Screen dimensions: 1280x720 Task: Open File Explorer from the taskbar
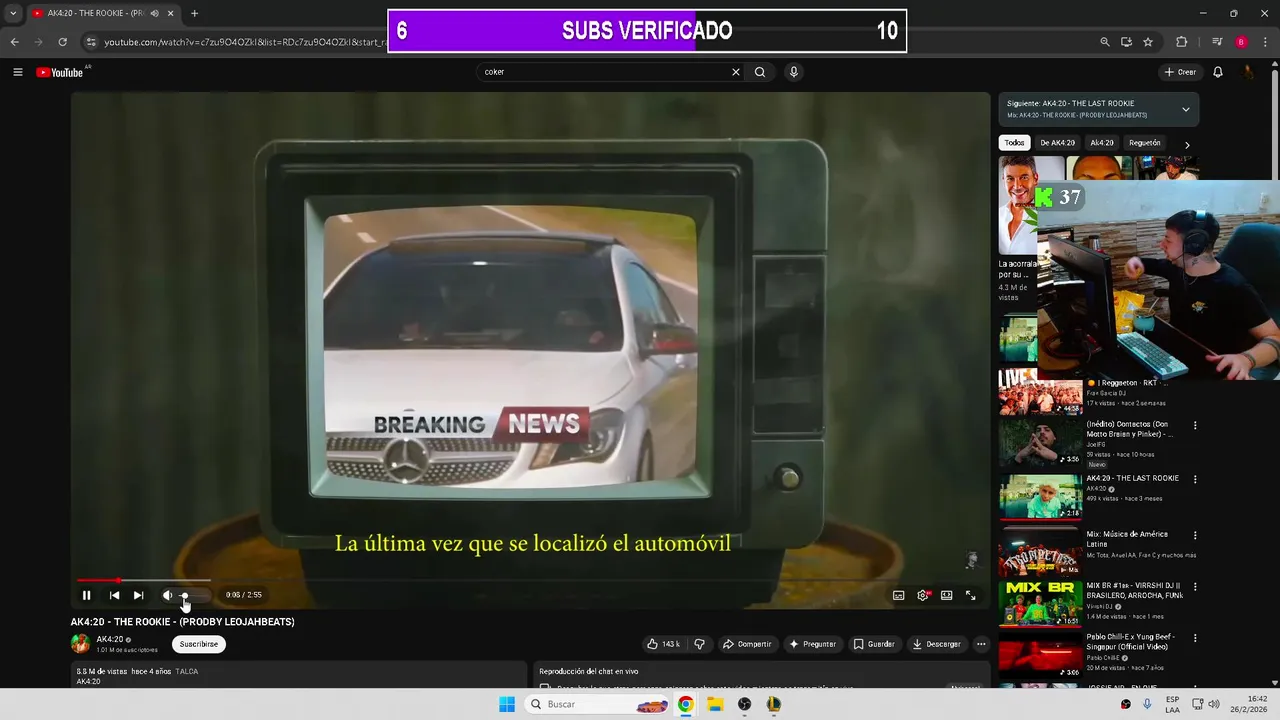pos(715,704)
